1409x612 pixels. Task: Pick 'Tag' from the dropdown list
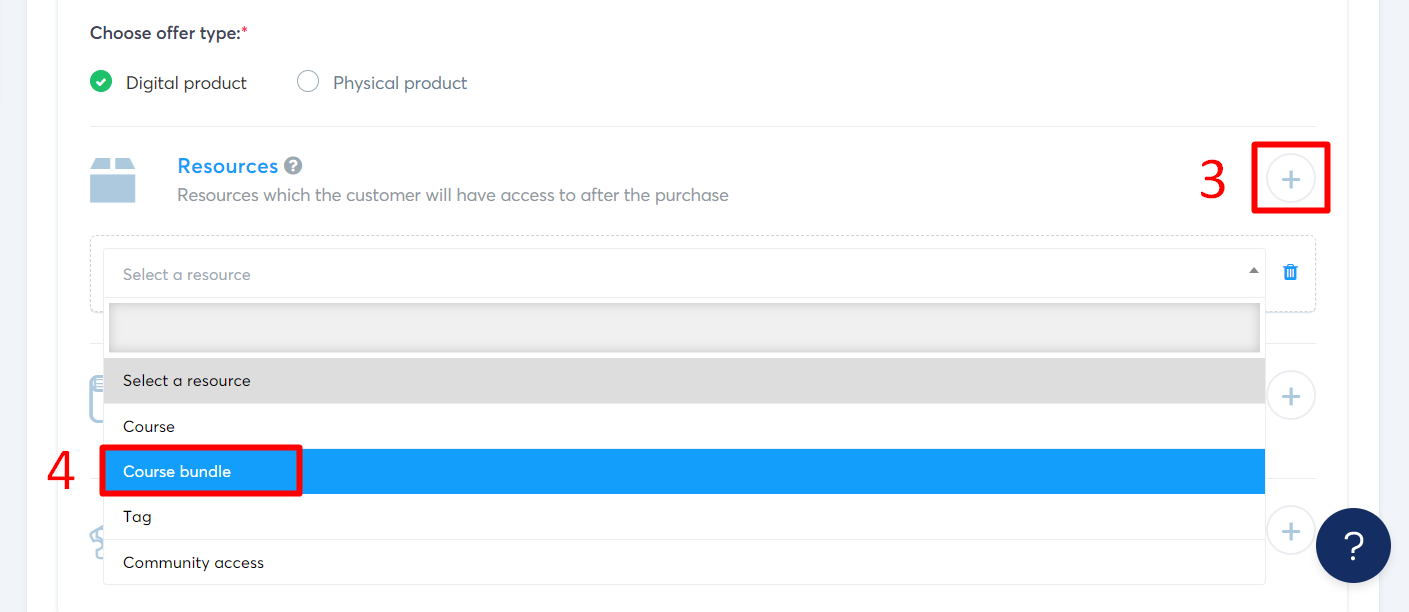136,516
